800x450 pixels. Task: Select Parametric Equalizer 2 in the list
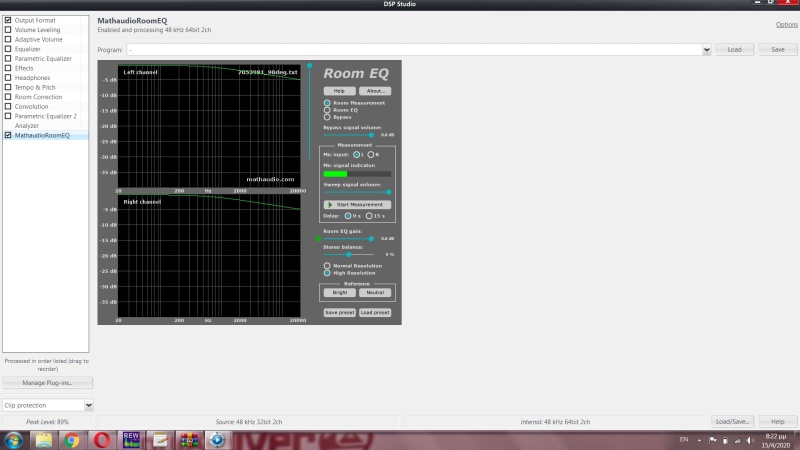45,116
